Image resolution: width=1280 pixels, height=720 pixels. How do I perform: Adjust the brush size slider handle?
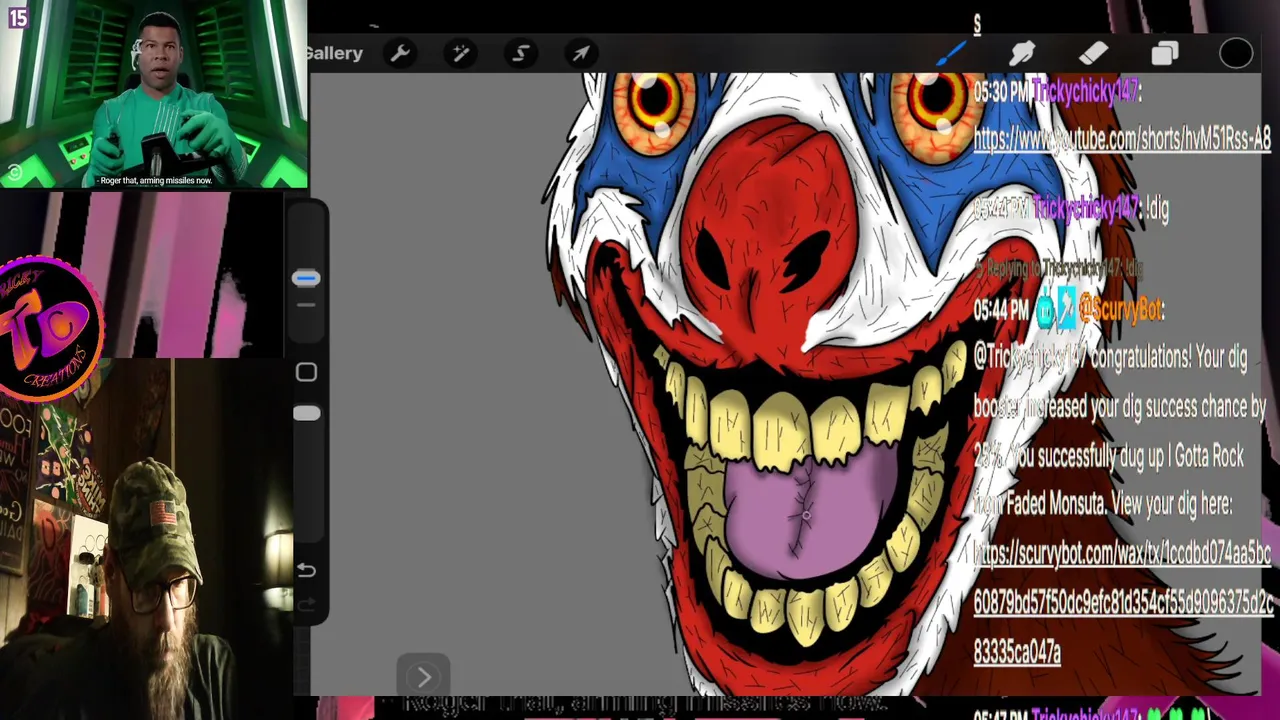click(x=306, y=278)
